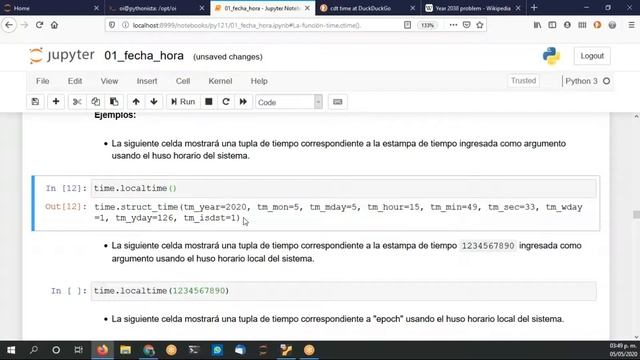Open the Insert menu
Image resolution: width=640 pixels, height=360 pixels.
147,81
